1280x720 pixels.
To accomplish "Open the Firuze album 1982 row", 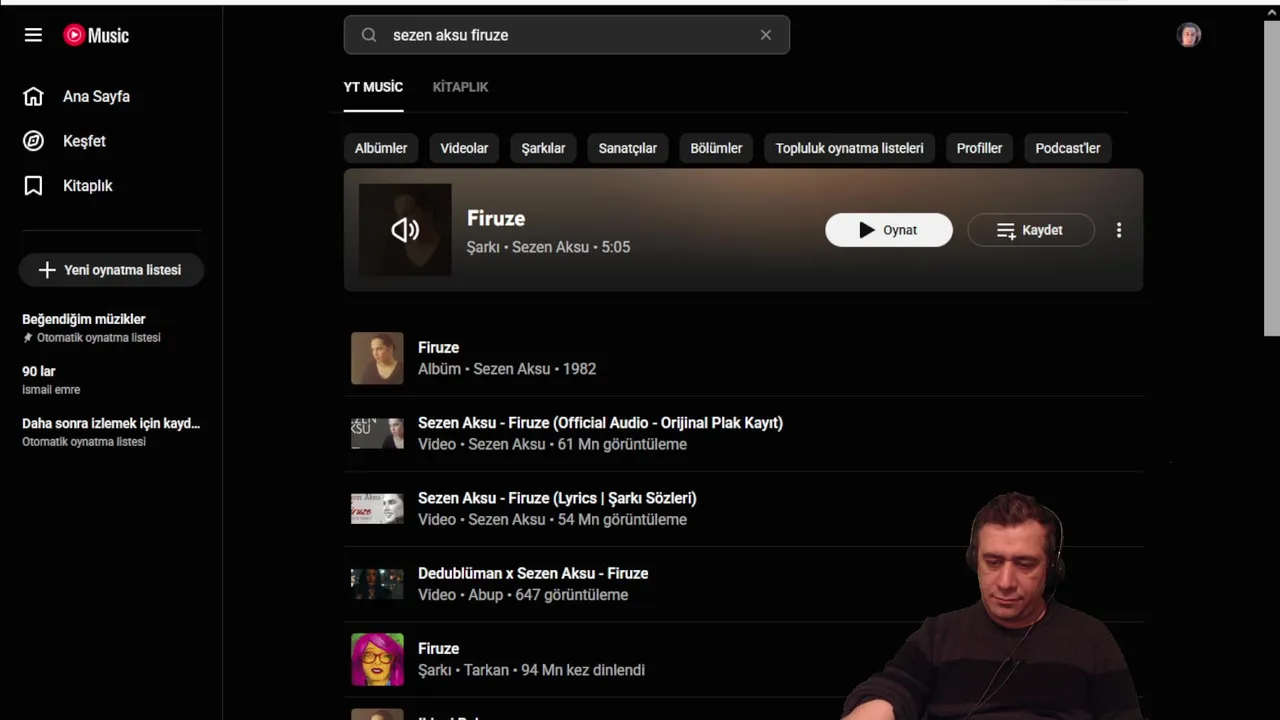I will click(x=743, y=358).
